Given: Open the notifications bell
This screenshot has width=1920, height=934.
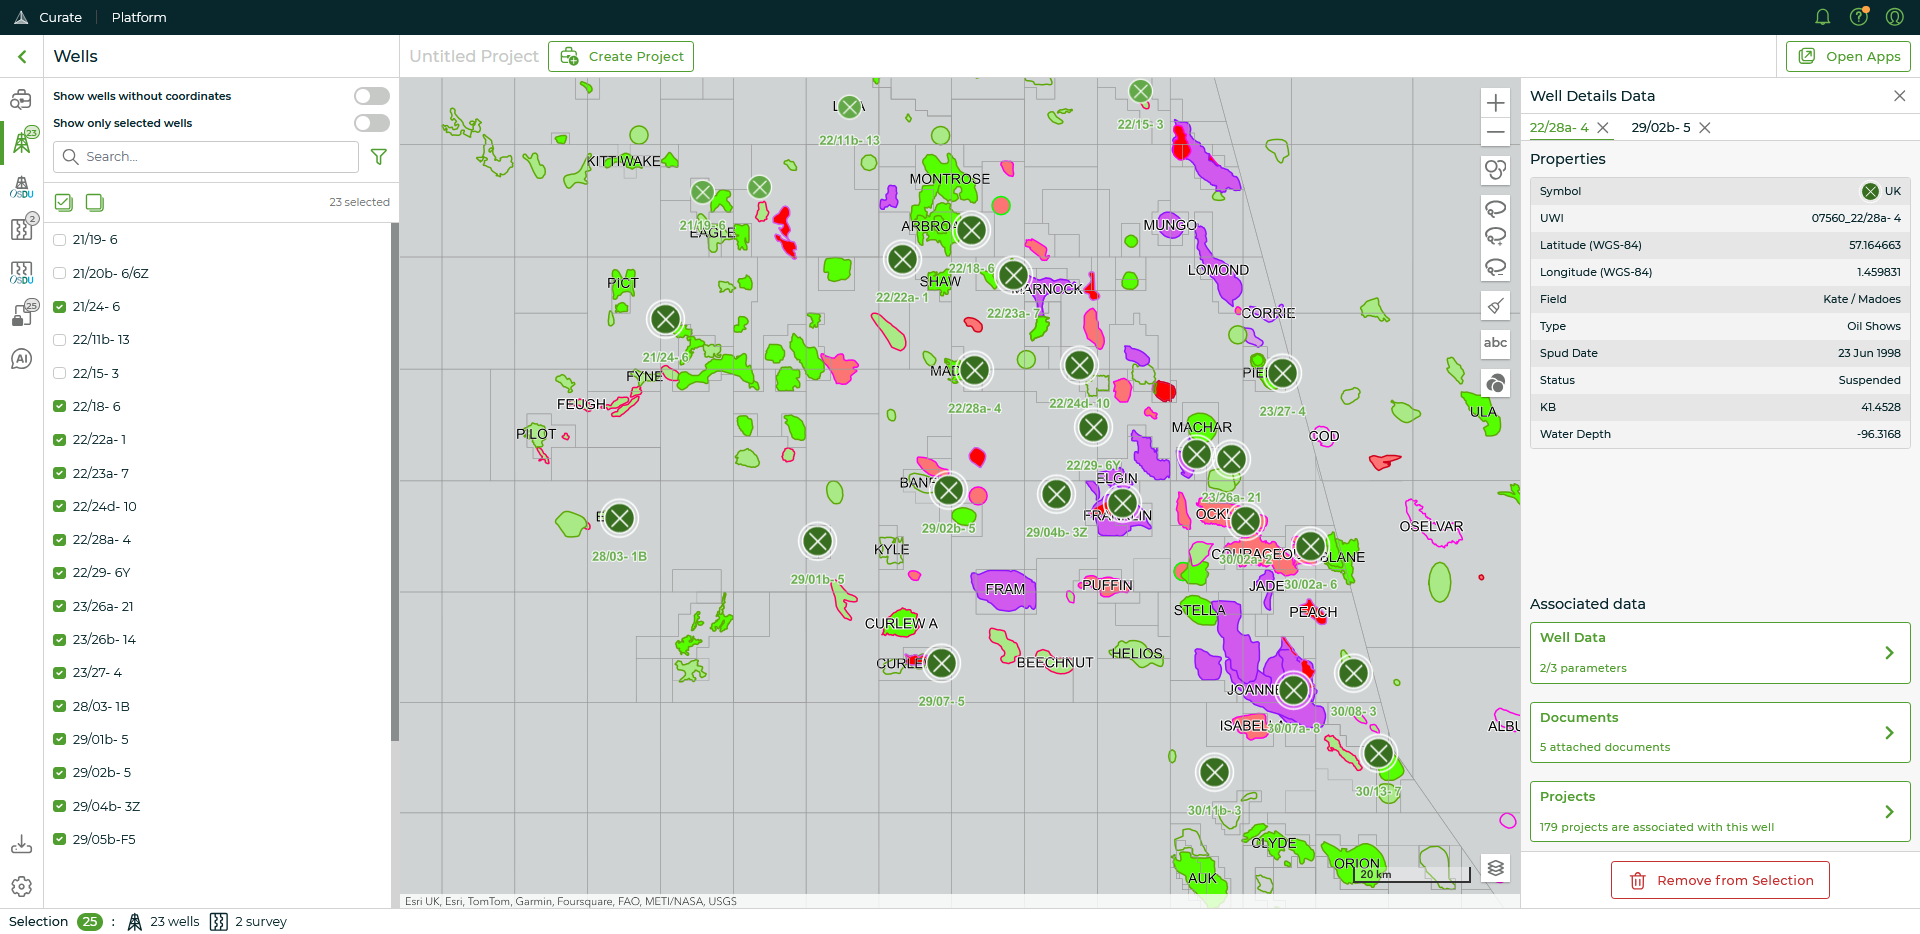Looking at the screenshot, I should (1823, 17).
